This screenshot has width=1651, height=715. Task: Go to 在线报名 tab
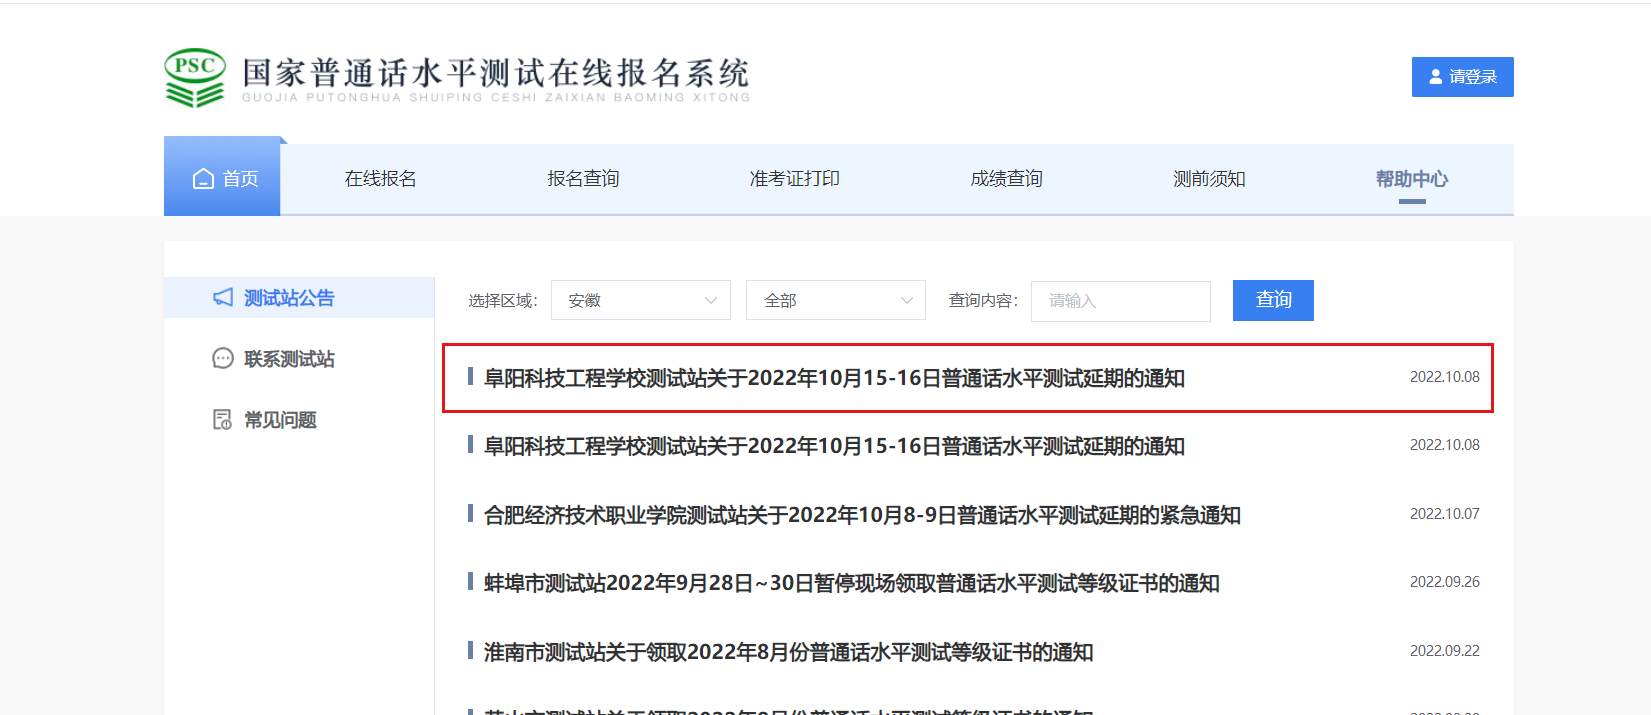point(380,179)
